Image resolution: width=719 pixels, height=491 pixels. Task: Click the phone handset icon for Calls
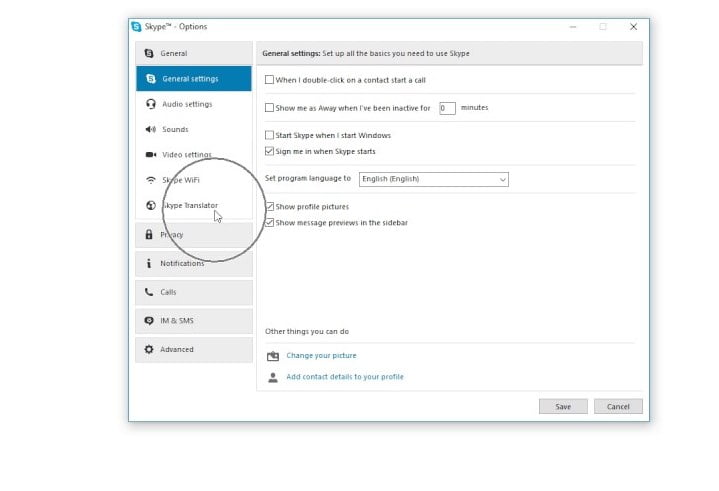point(149,292)
